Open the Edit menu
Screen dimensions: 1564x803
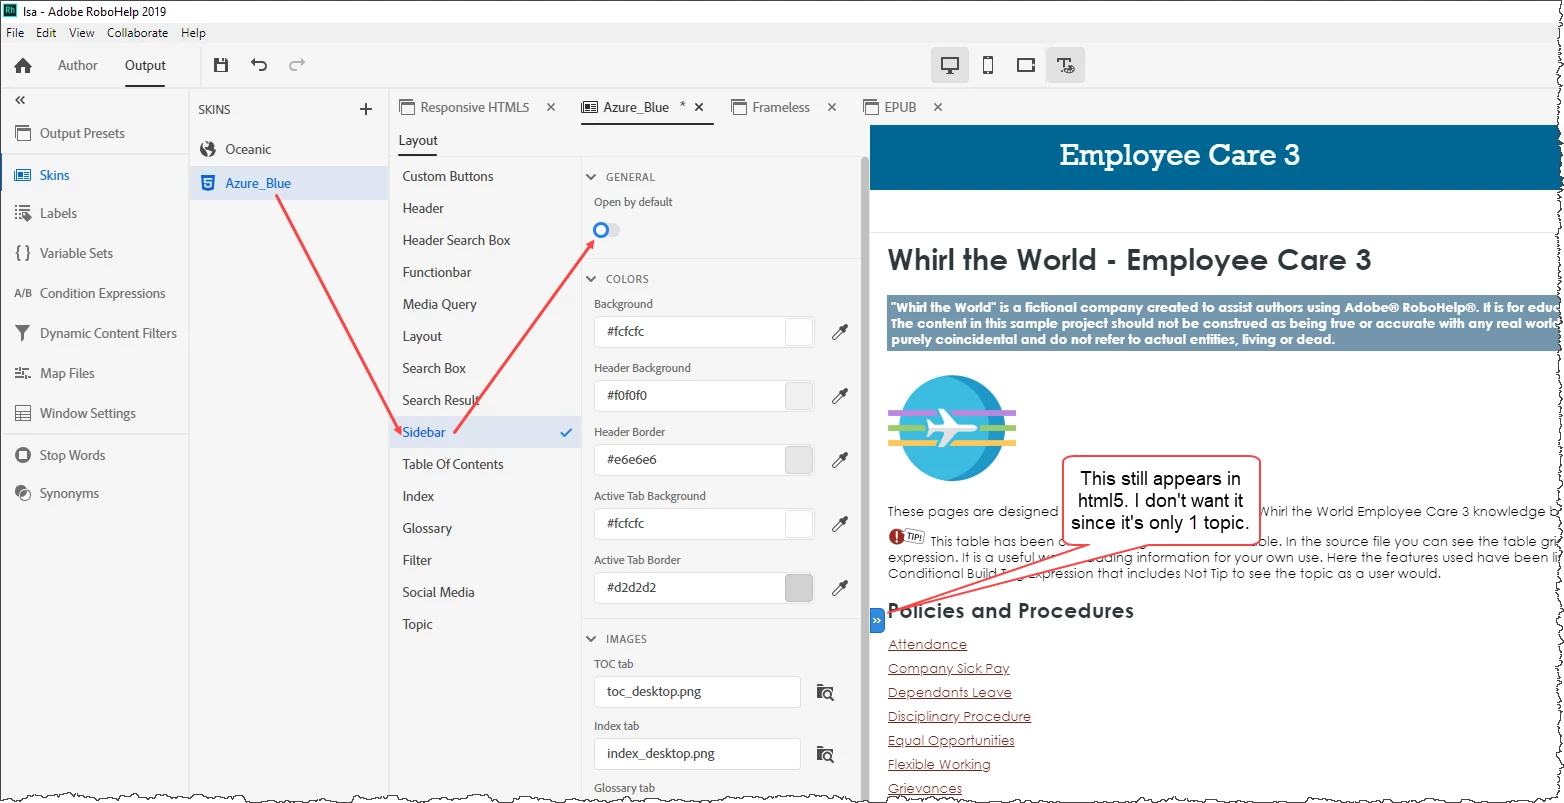pyautogui.click(x=46, y=33)
